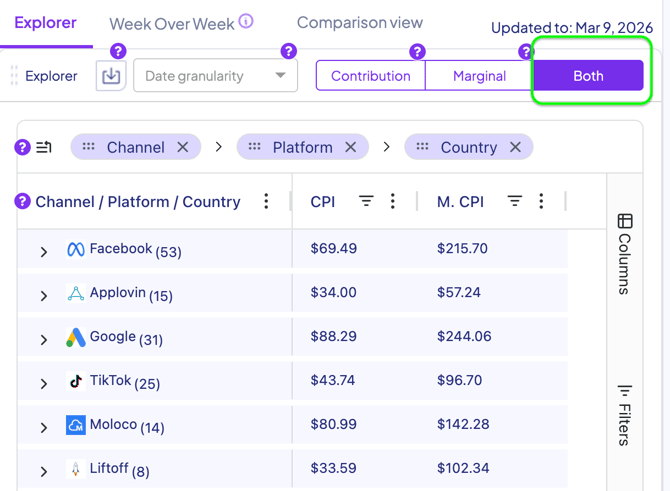This screenshot has height=491, width=670.
Task: Switch to the Week Over Week tab
Action: tap(172, 23)
